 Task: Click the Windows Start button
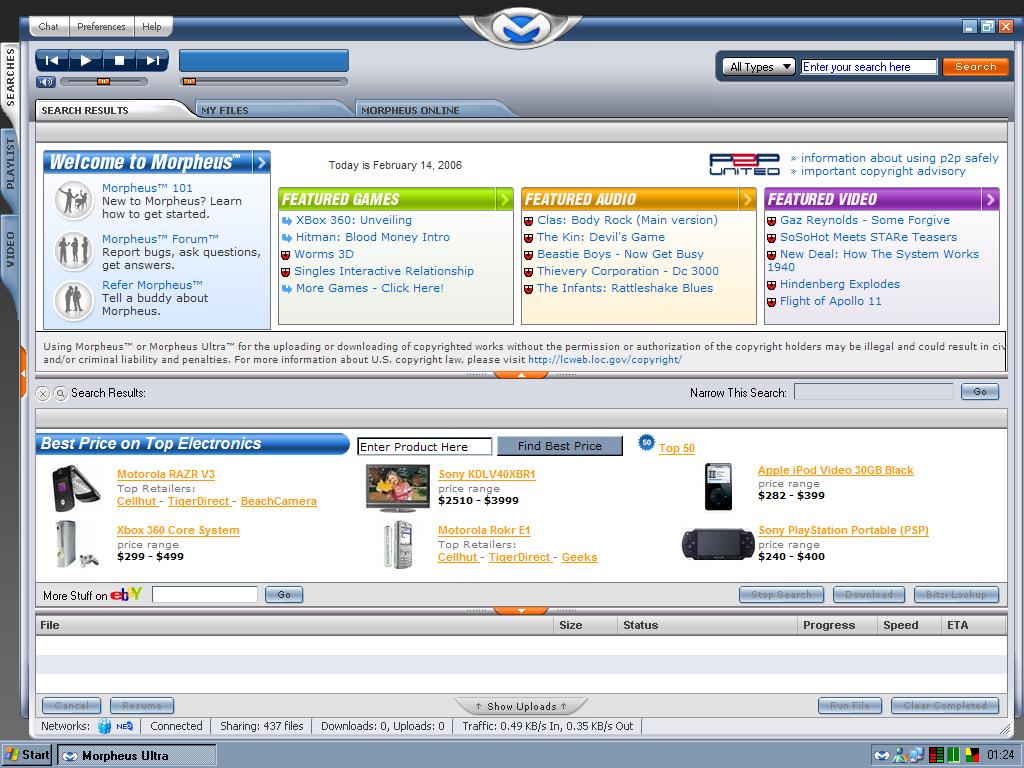click(27, 755)
